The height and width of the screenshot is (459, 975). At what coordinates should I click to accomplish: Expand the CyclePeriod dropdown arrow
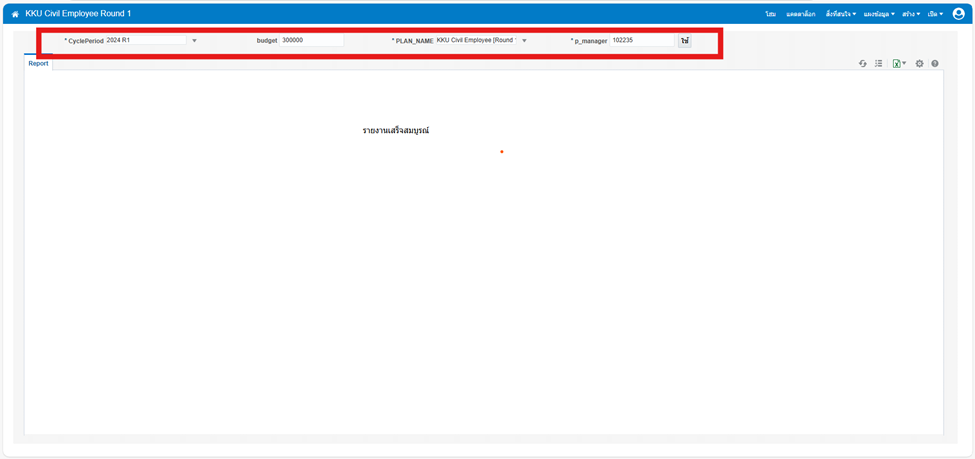[x=194, y=41]
